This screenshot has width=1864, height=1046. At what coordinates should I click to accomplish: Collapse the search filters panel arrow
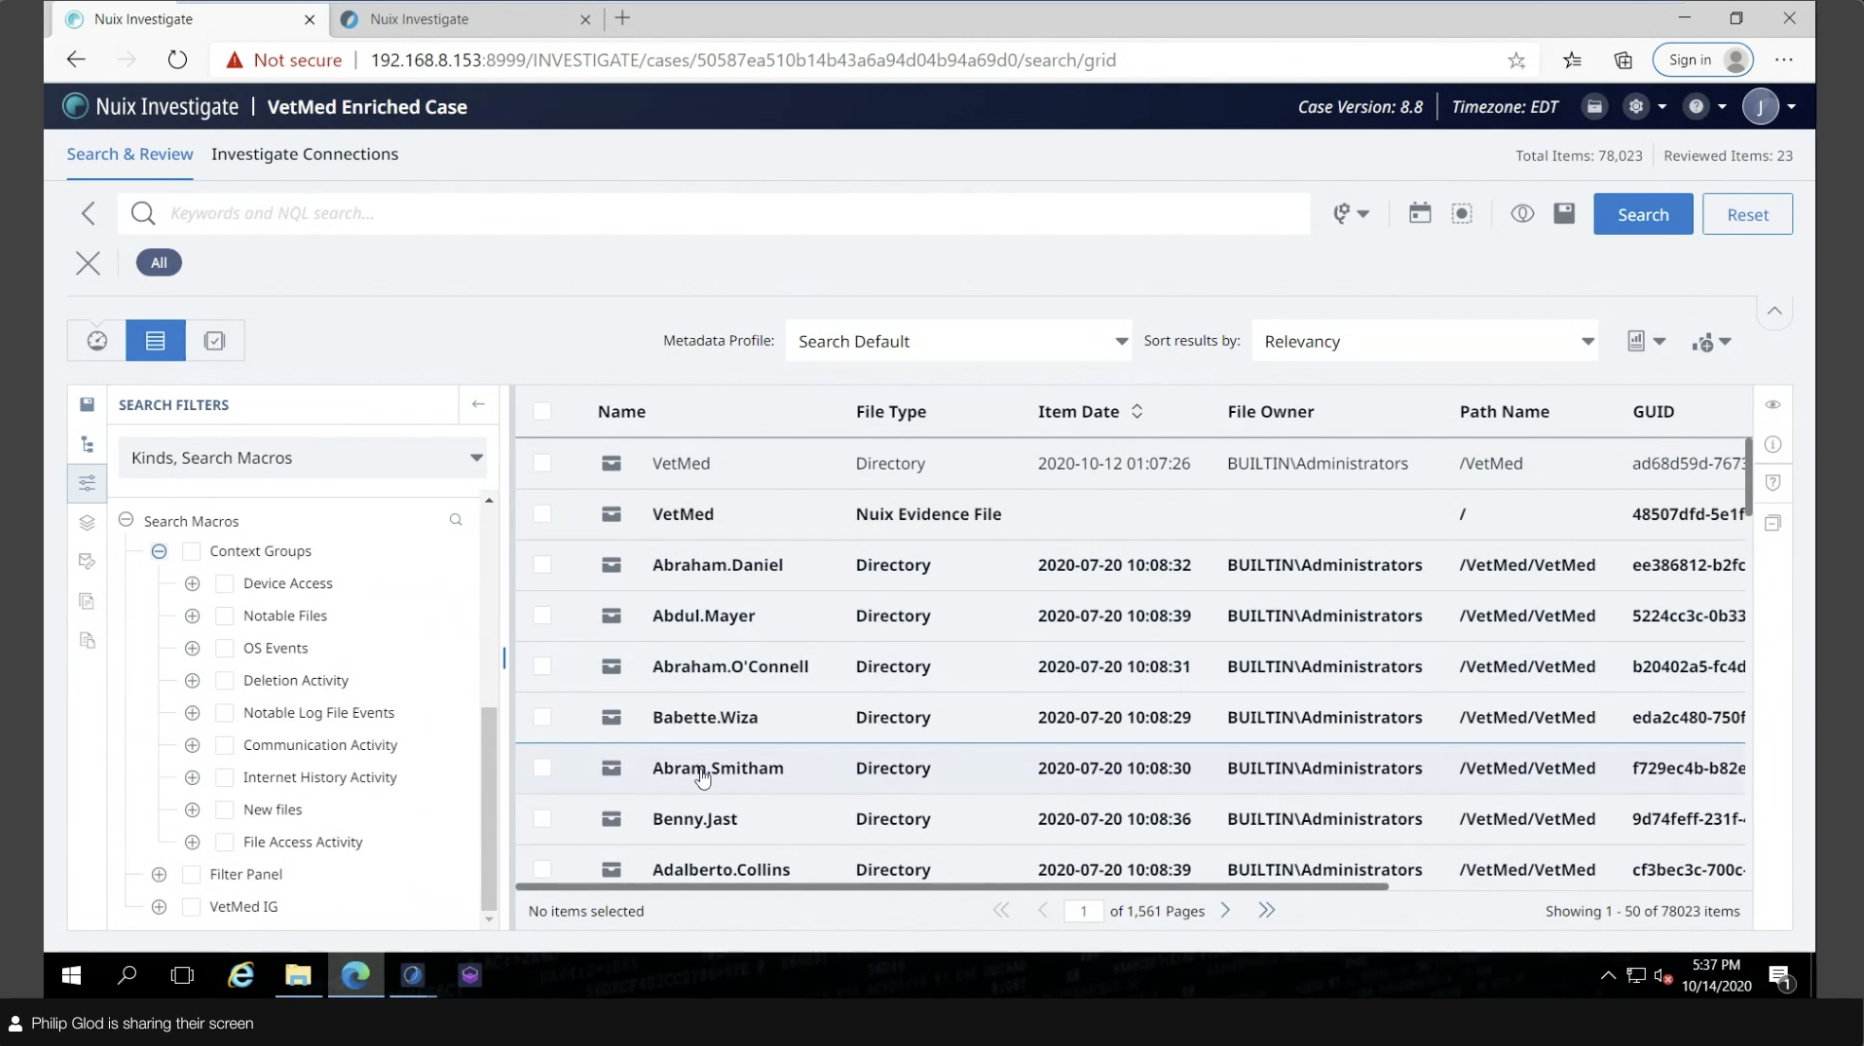click(x=478, y=404)
